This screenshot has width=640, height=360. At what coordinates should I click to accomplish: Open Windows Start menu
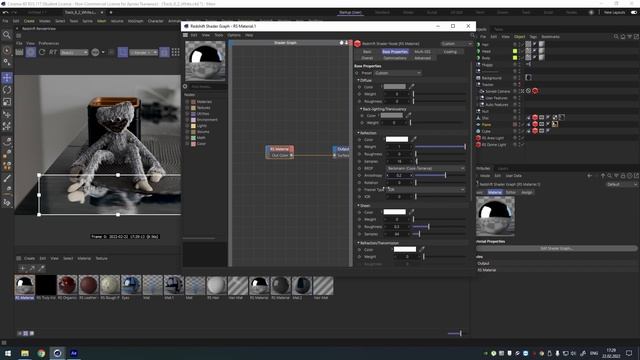8,353
